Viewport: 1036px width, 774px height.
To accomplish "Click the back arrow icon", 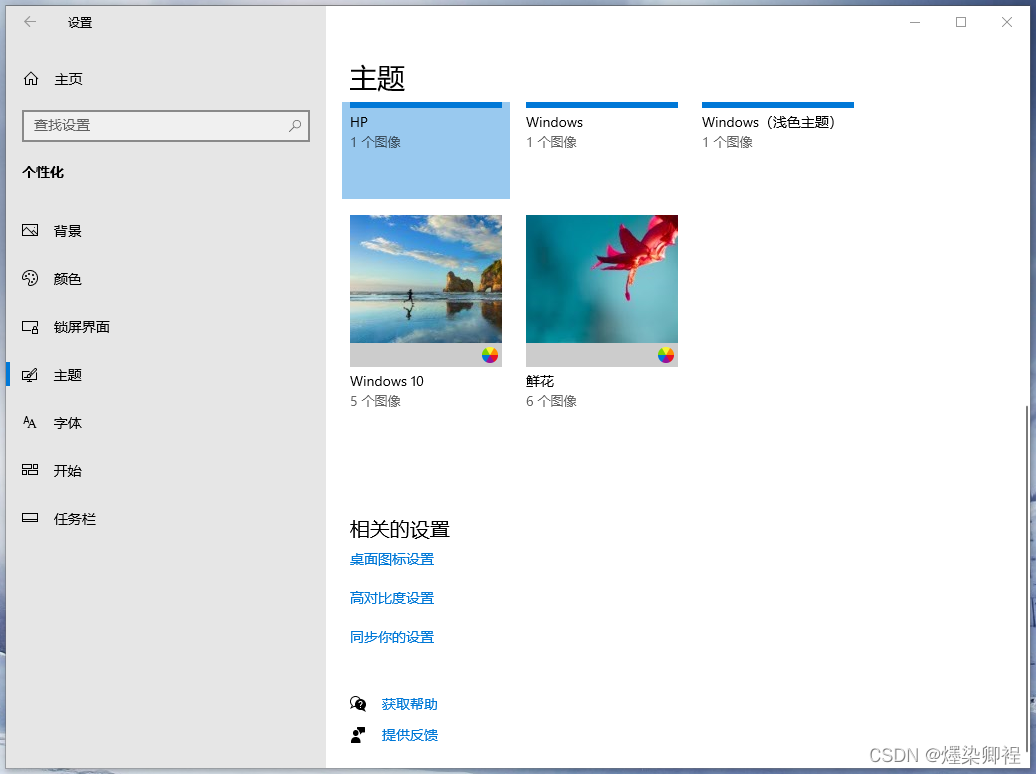I will 30,22.
